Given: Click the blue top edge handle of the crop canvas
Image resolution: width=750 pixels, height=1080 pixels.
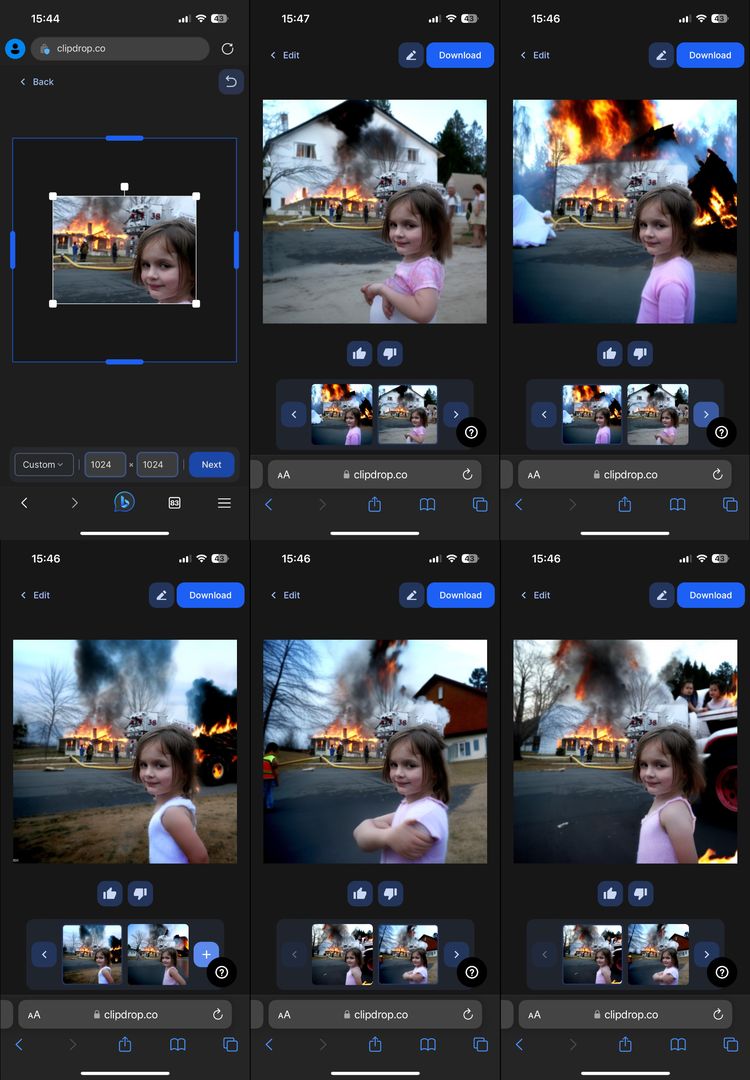Looking at the screenshot, I should (125, 138).
